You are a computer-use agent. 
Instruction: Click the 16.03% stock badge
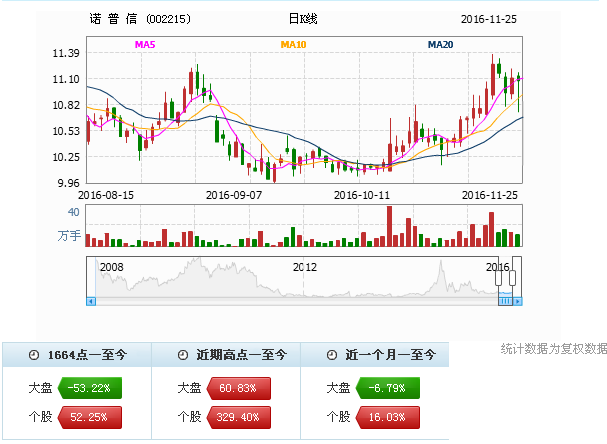(x=388, y=417)
